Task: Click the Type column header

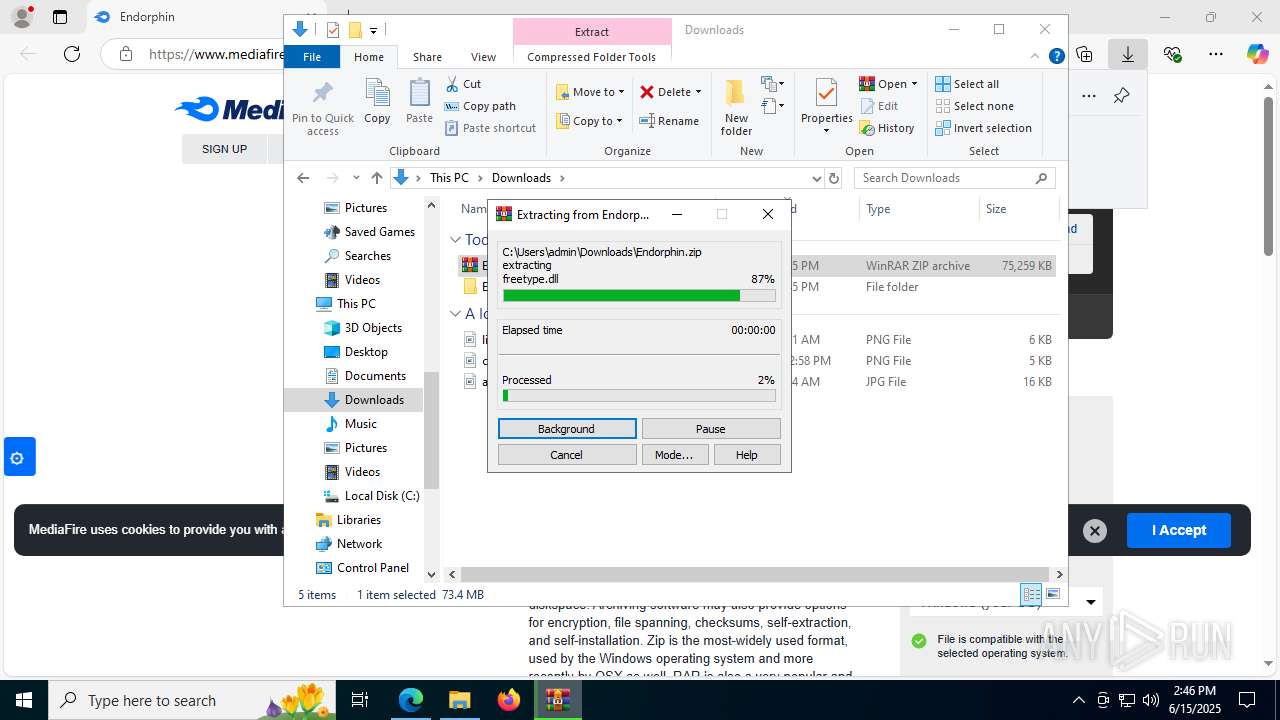Action: coord(918,209)
